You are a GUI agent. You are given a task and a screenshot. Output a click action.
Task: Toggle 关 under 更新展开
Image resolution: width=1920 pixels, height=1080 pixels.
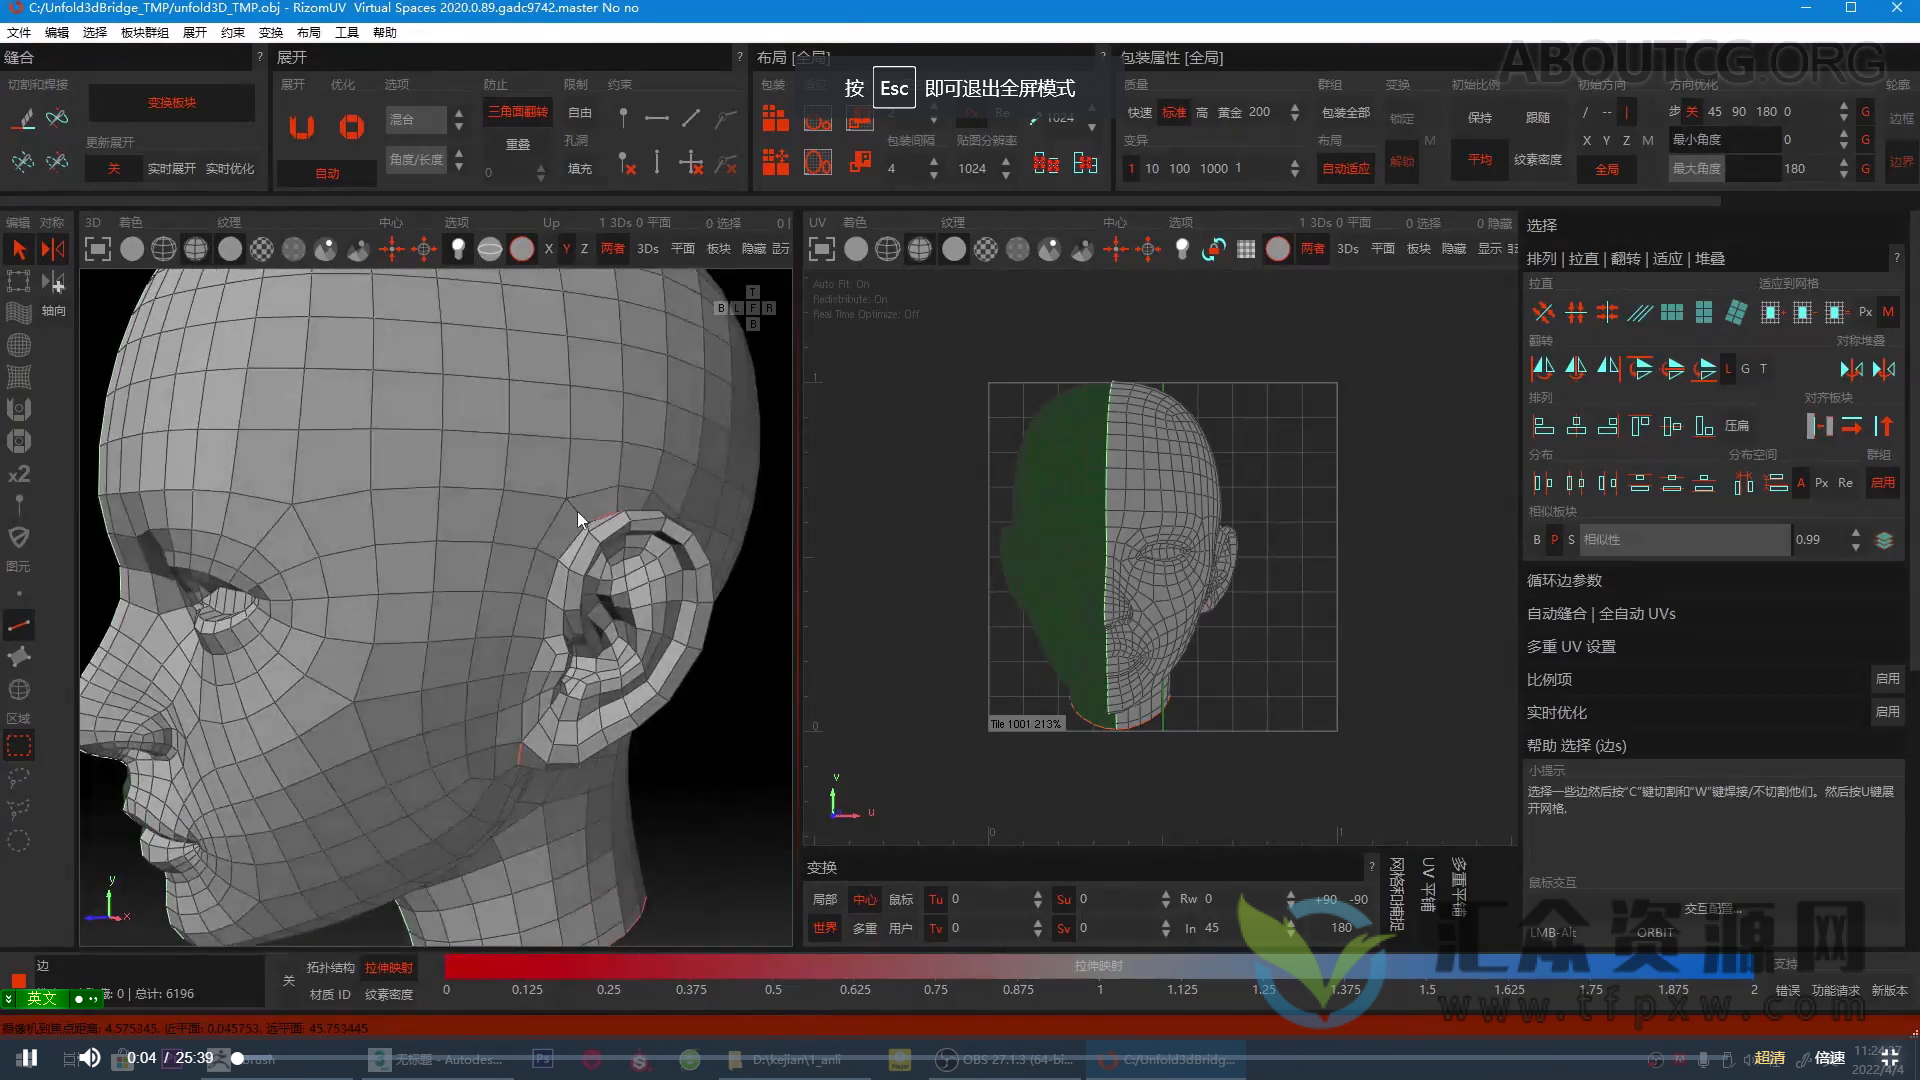point(114,168)
